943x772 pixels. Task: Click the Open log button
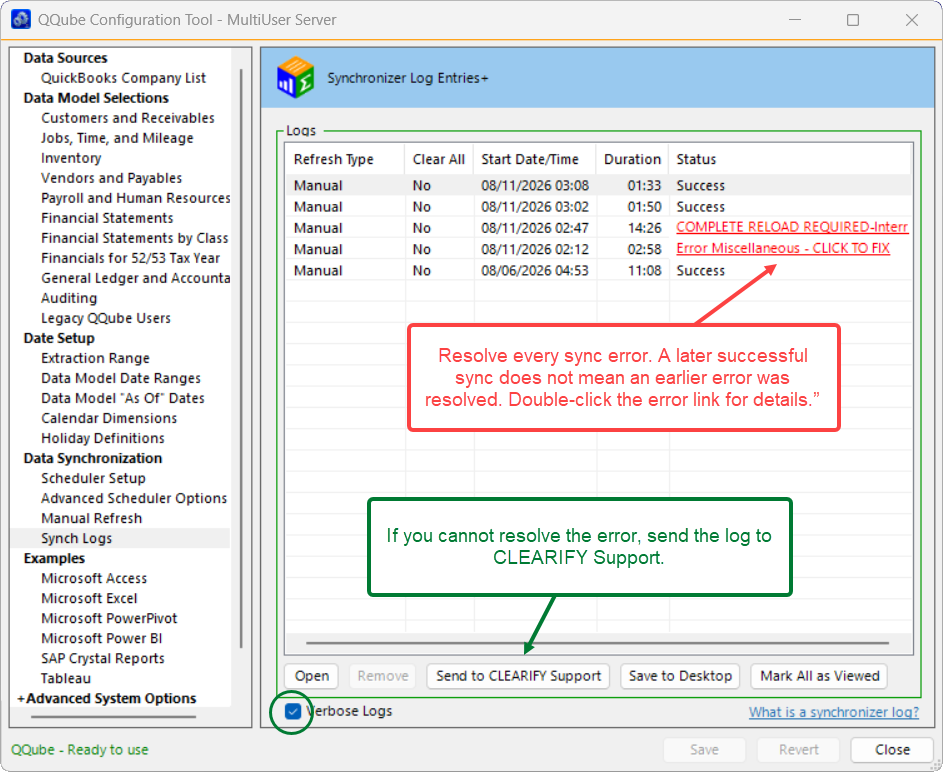point(312,676)
